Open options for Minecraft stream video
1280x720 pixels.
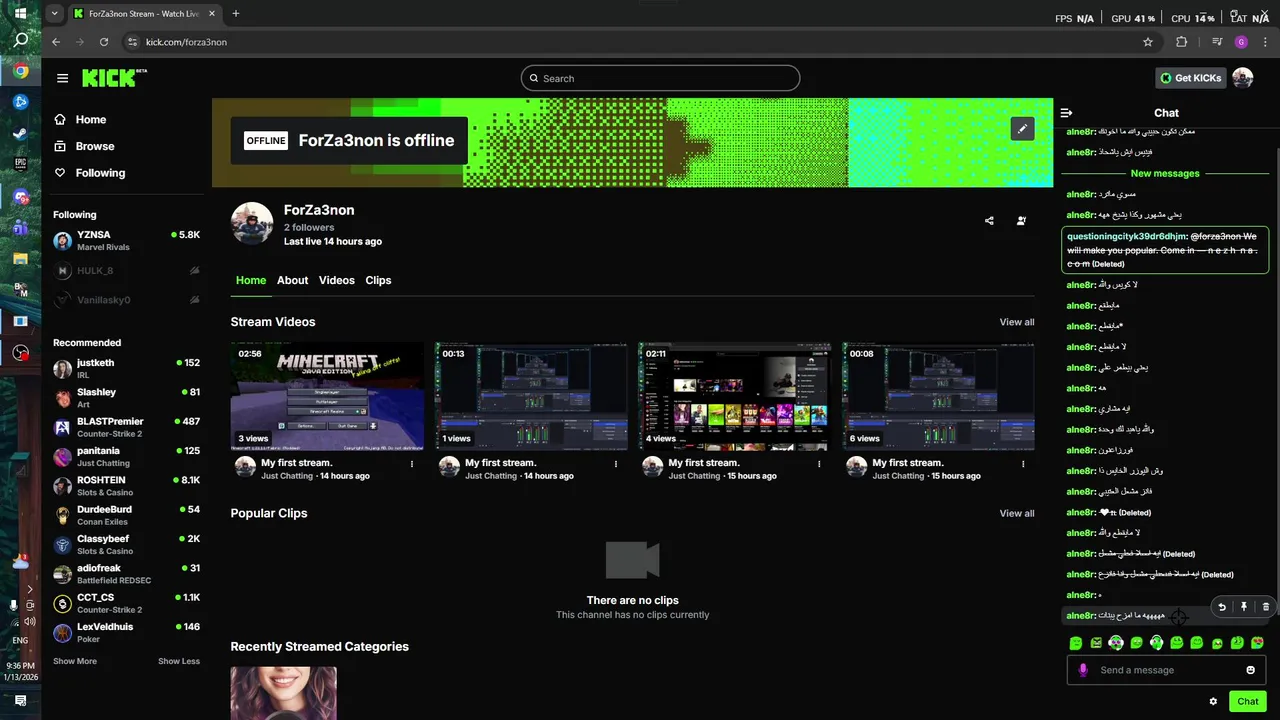point(412,464)
